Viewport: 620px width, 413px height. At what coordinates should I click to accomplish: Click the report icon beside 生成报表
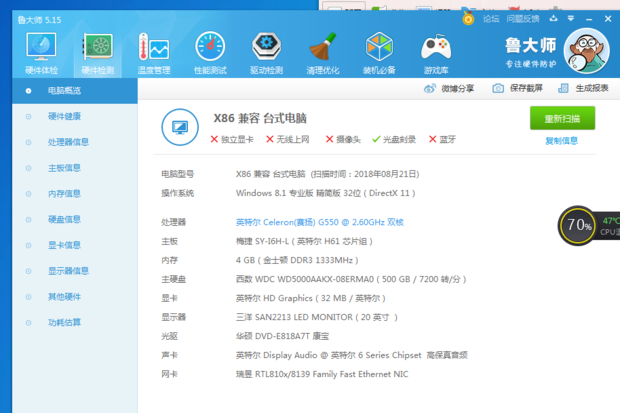pyautogui.click(x=563, y=88)
